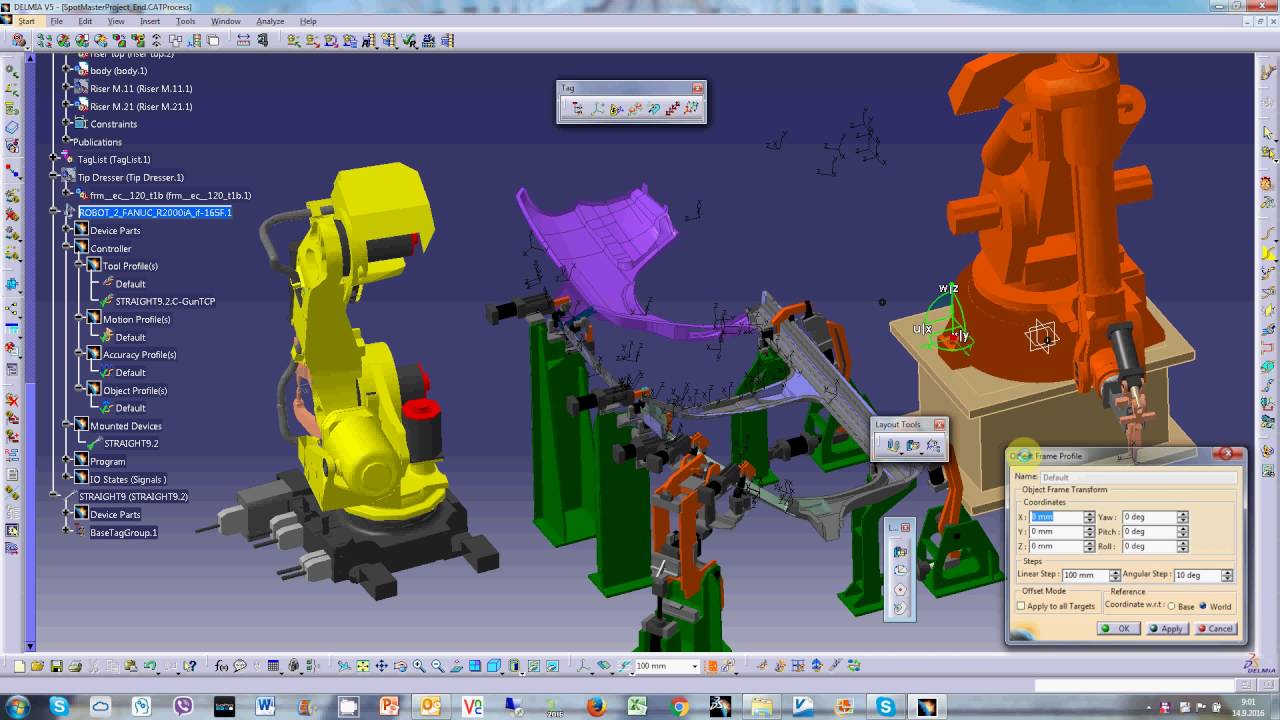The image size is (1280, 720).
Task: Select the Pan view tool
Action: coord(381,666)
